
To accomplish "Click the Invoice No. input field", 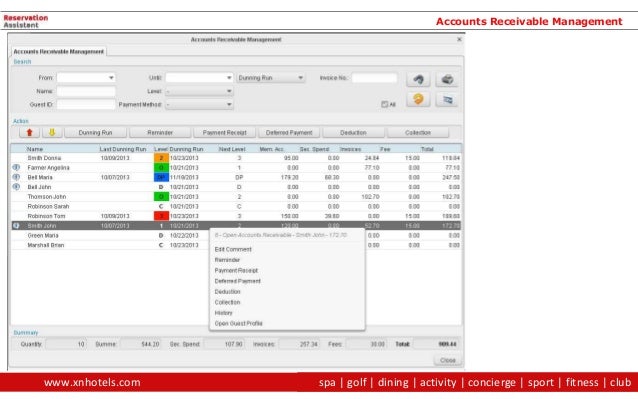I will coord(374,78).
